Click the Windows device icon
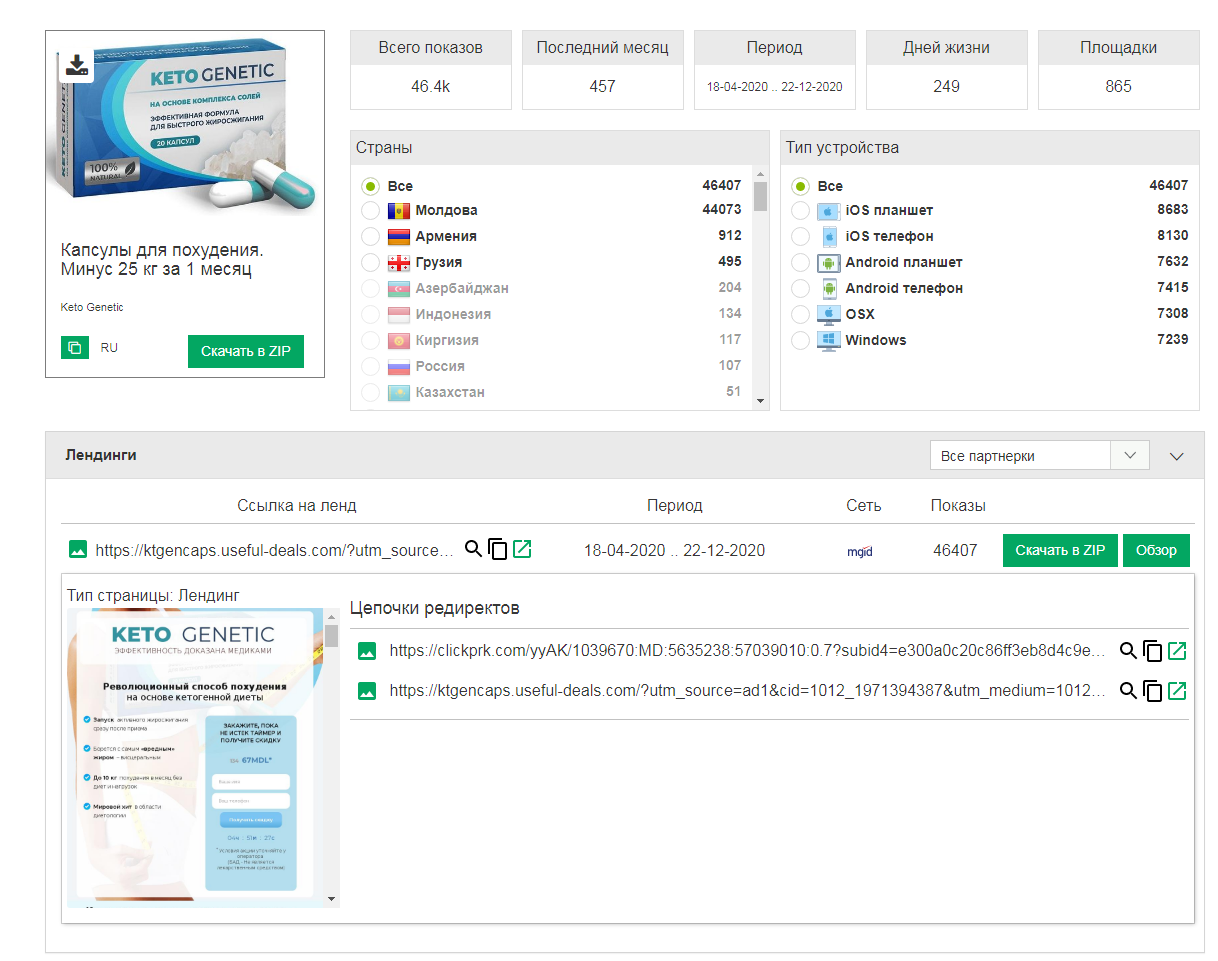 click(828, 340)
